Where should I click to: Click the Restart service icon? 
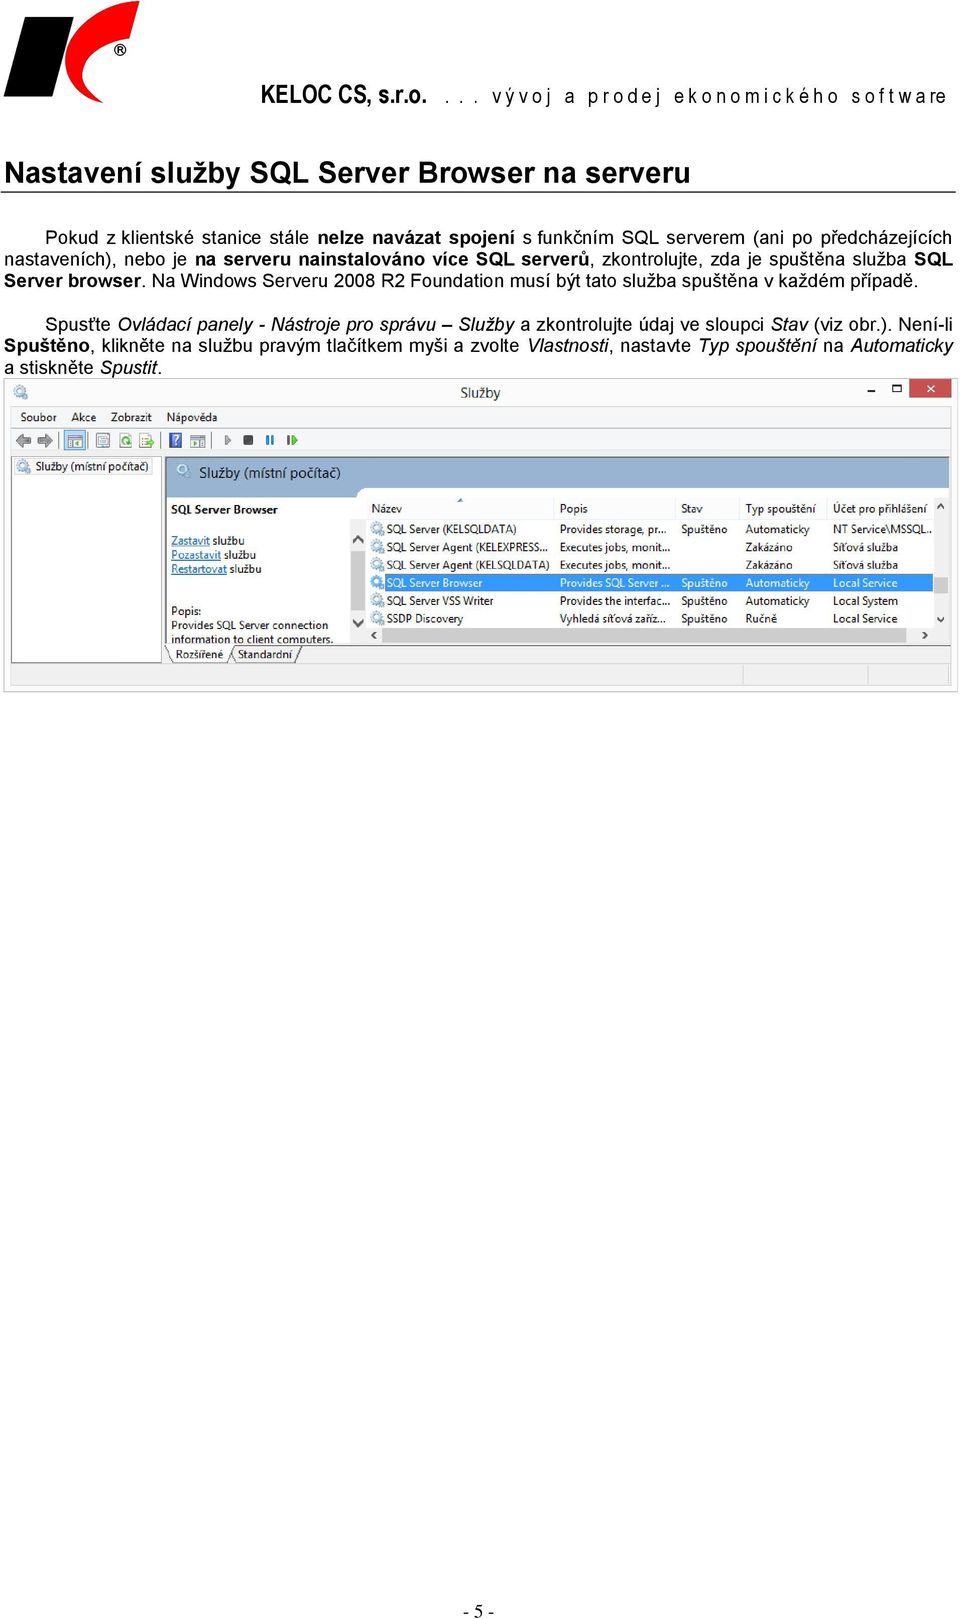point(292,440)
